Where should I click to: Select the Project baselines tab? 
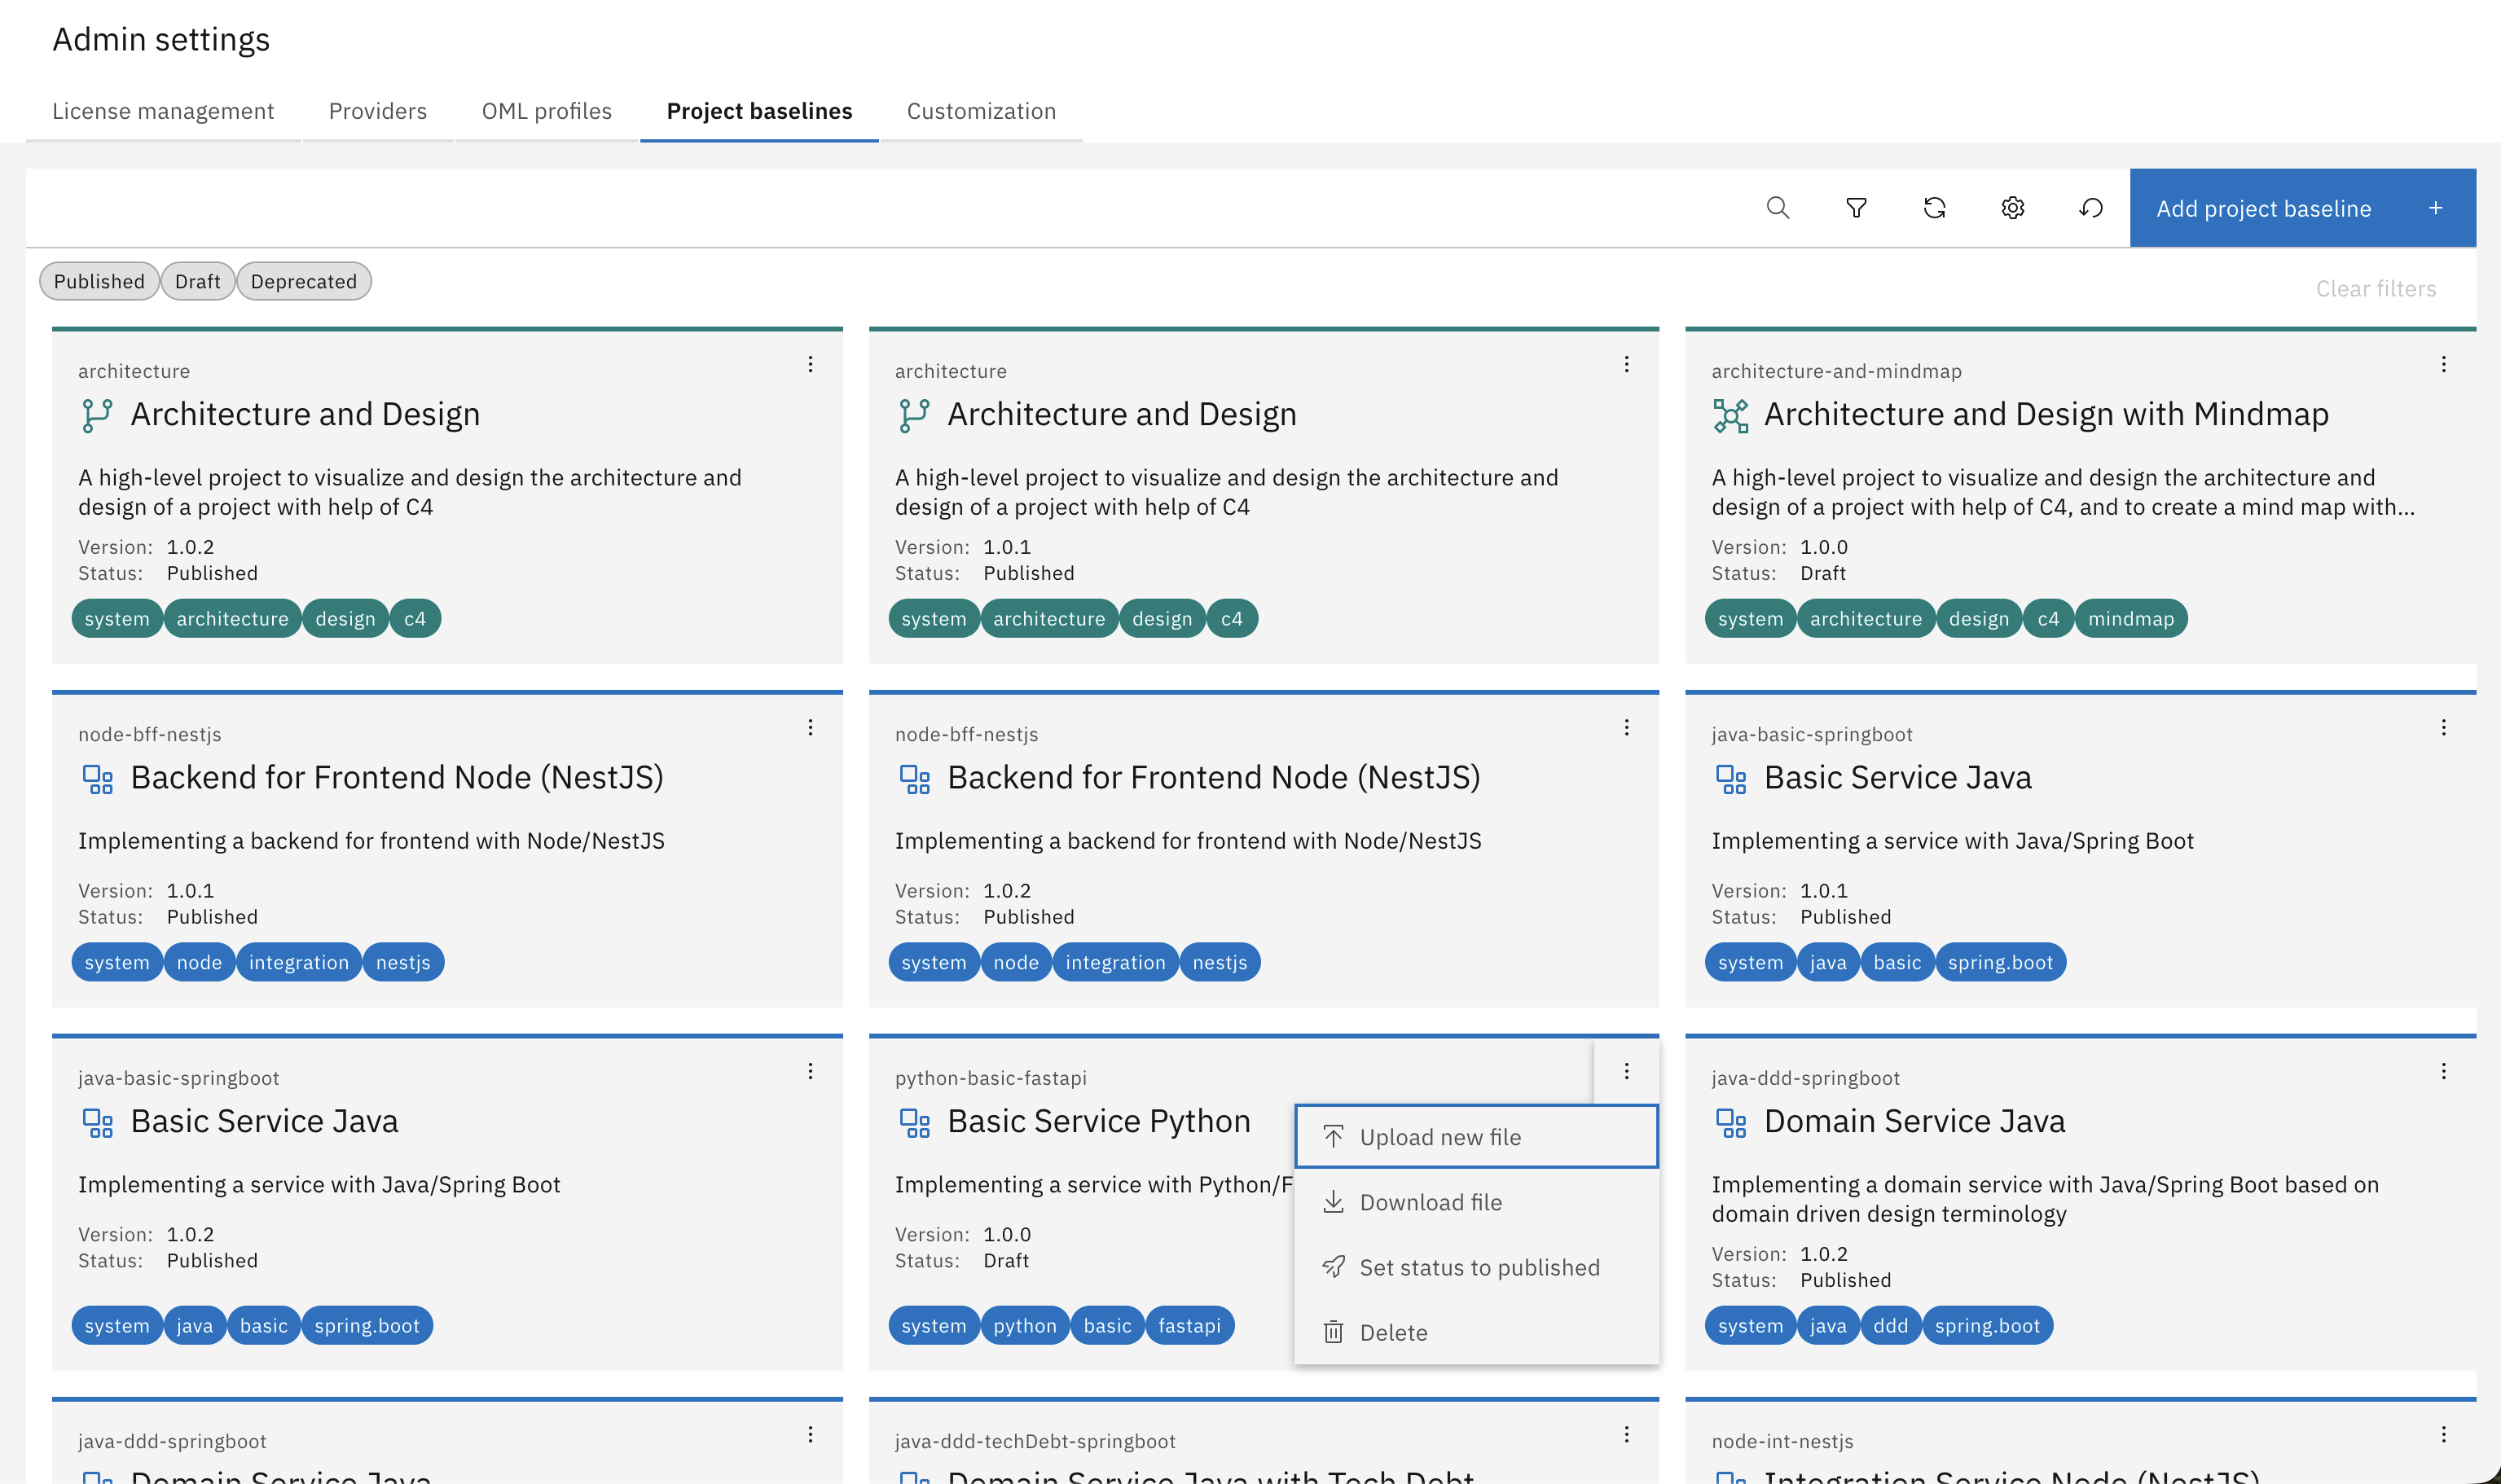[759, 111]
